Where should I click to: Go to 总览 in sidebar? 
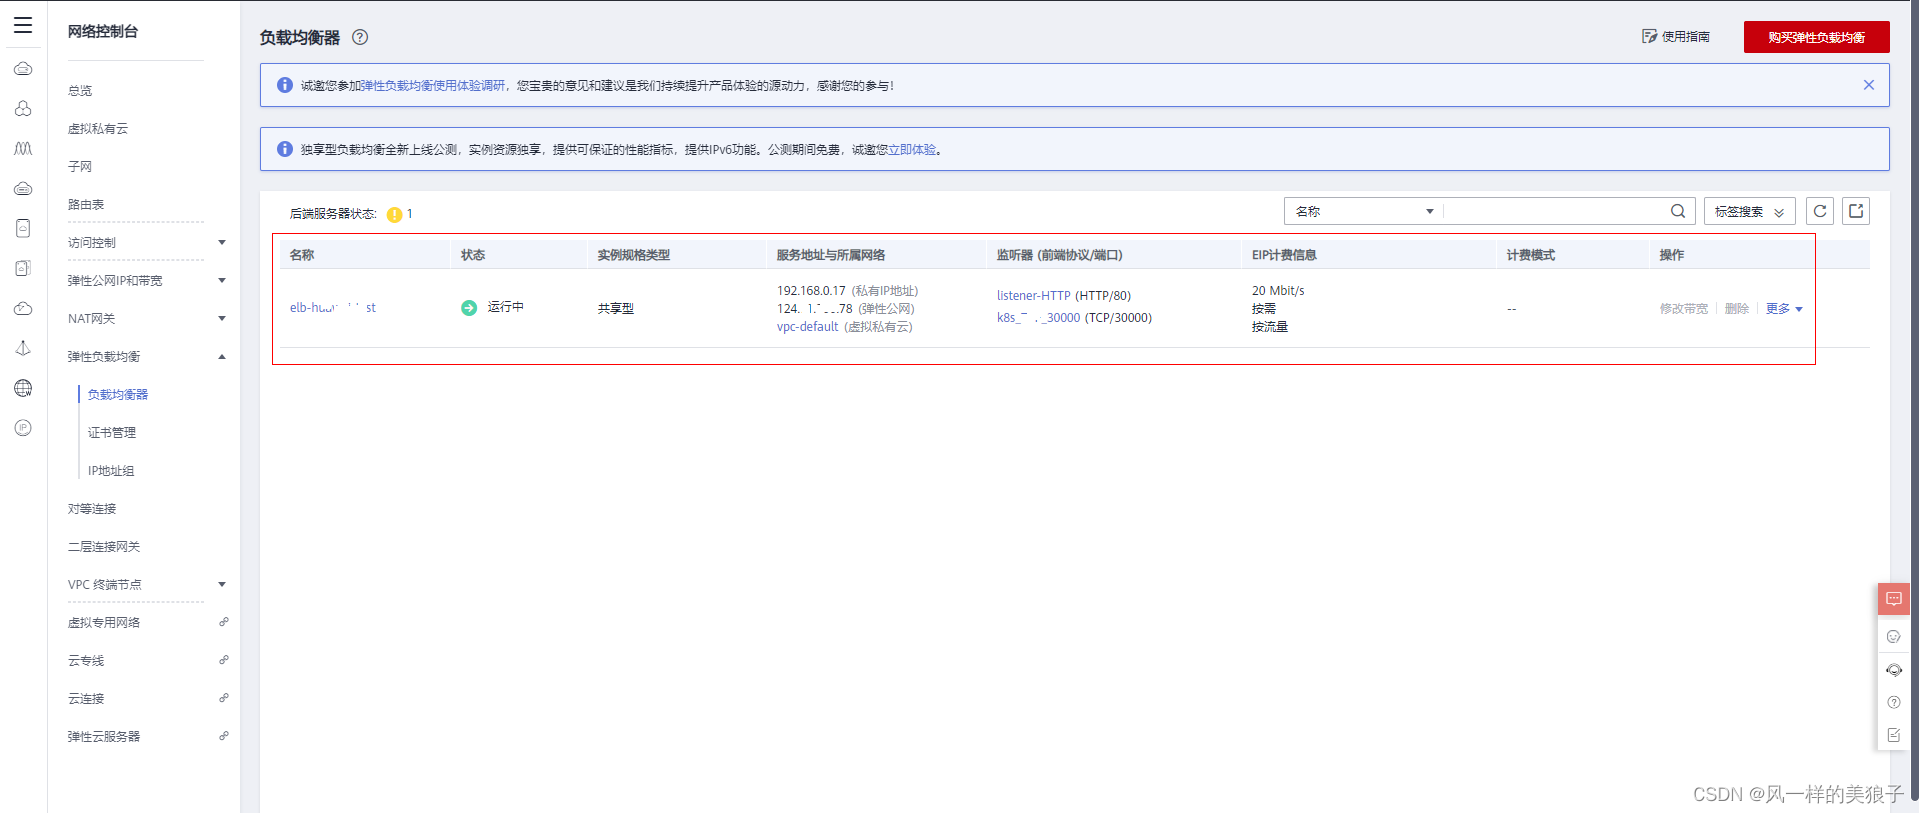pyautogui.click(x=80, y=91)
